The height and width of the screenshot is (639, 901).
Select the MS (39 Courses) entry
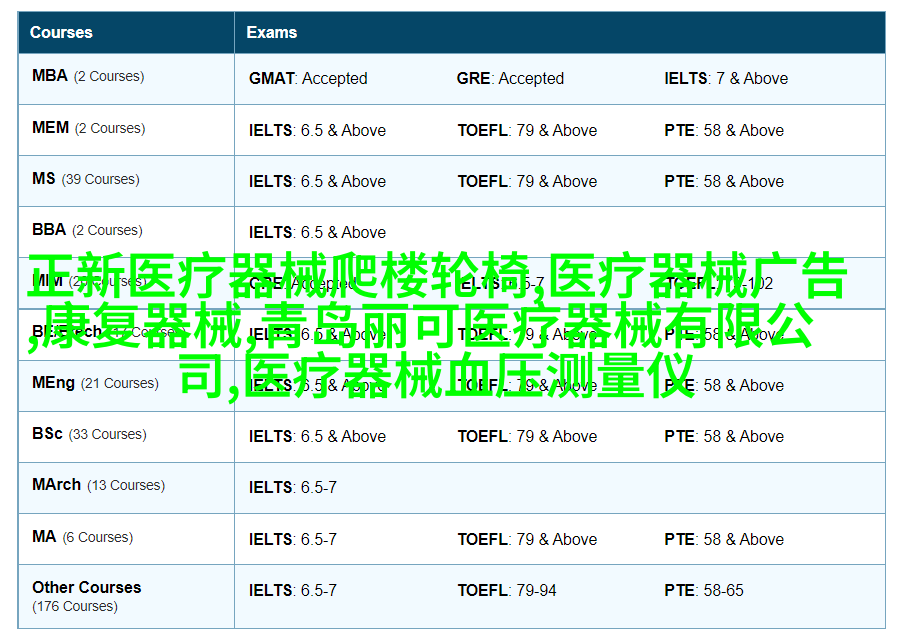pyautogui.click(x=86, y=179)
